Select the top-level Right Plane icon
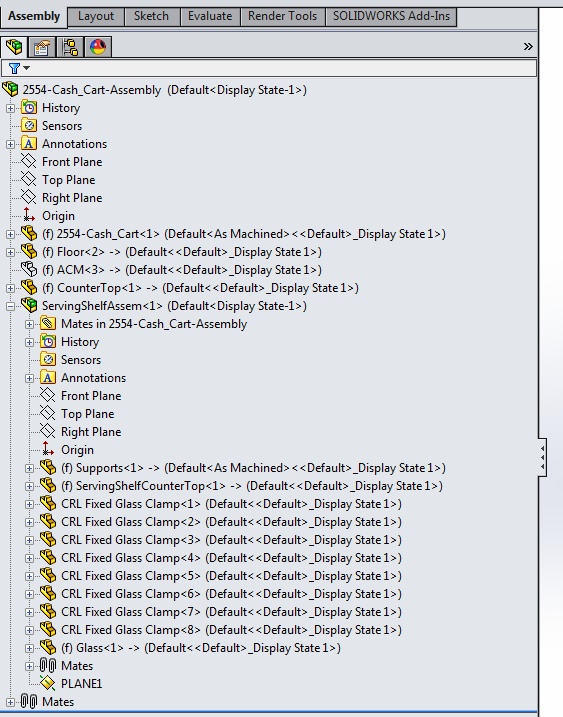 [29, 197]
